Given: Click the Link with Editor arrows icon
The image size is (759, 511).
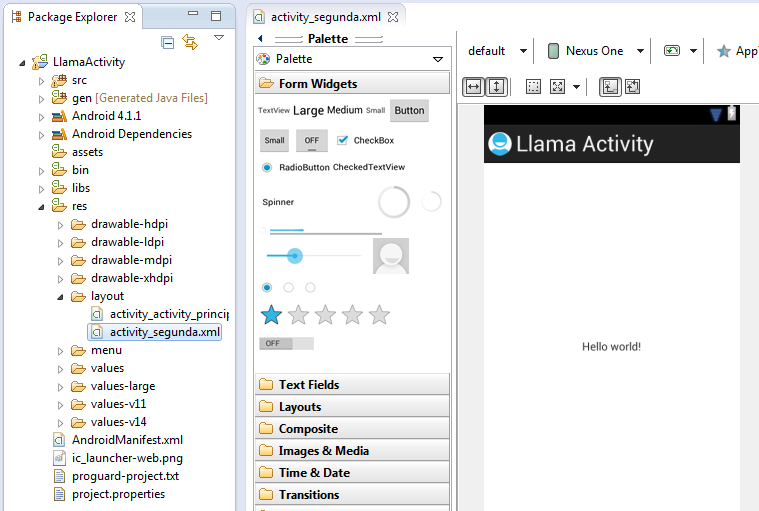Looking at the screenshot, I should tap(190, 42).
